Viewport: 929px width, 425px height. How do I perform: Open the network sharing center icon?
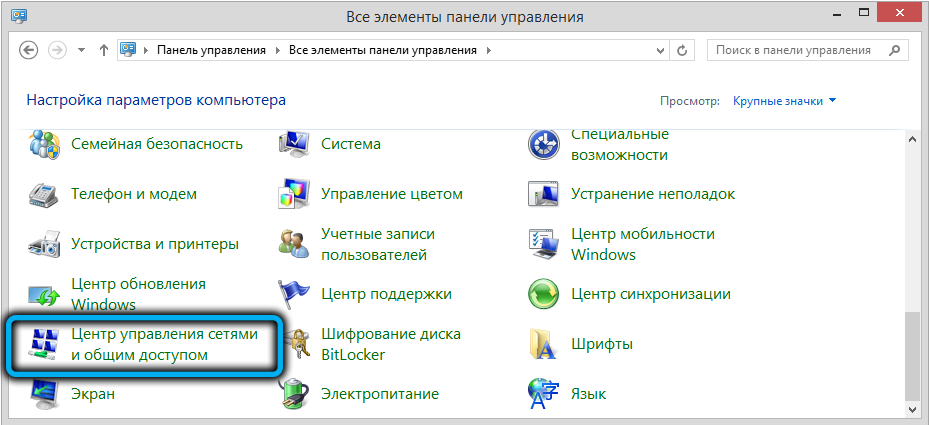(44, 344)
